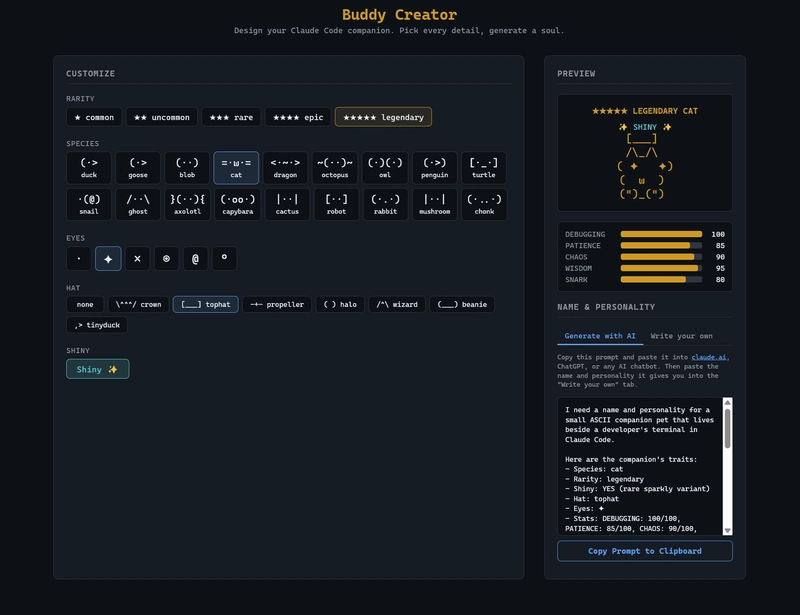Click Copy Prompt to Clipboard button
This screenshot has width=800, height=615.
[644, 551]
